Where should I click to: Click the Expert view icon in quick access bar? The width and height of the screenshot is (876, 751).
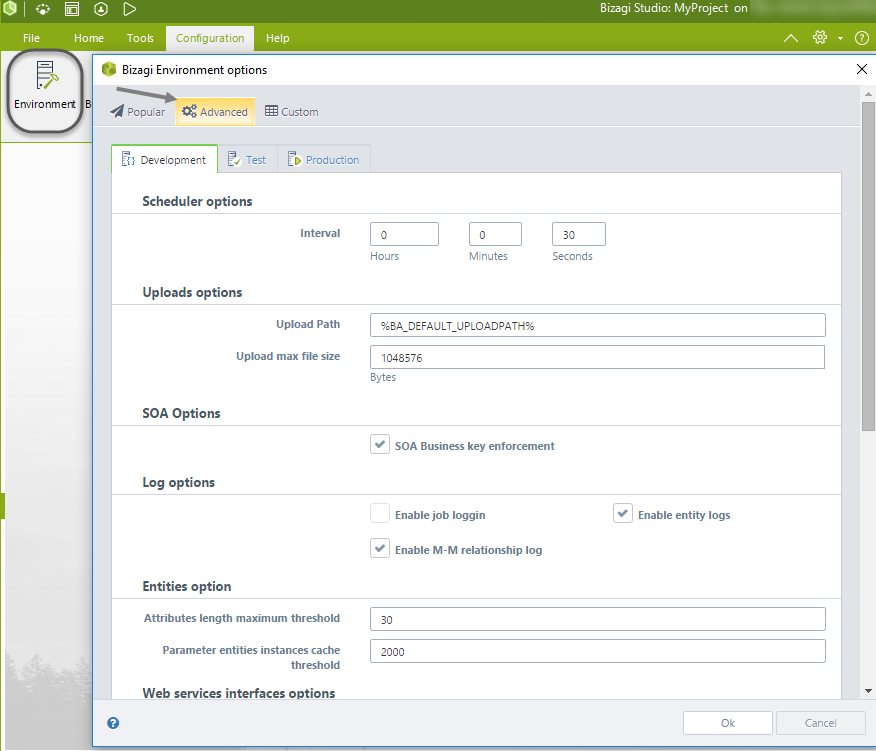(x=72, y=9)
